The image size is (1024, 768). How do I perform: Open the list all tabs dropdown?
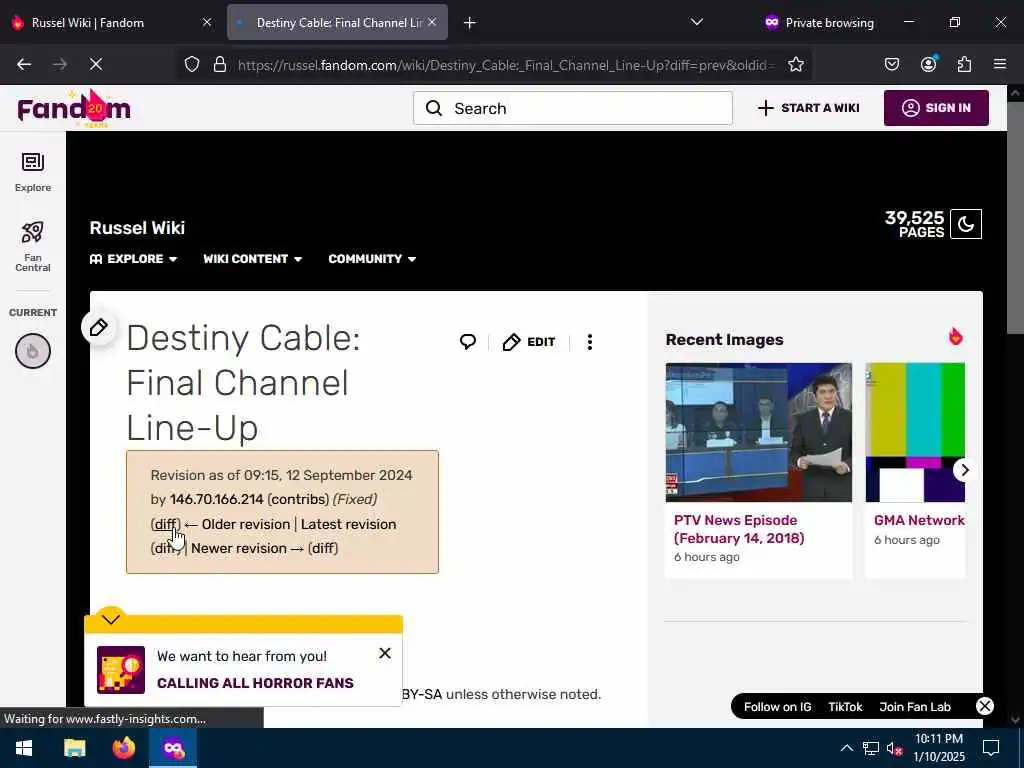(697, 22)
